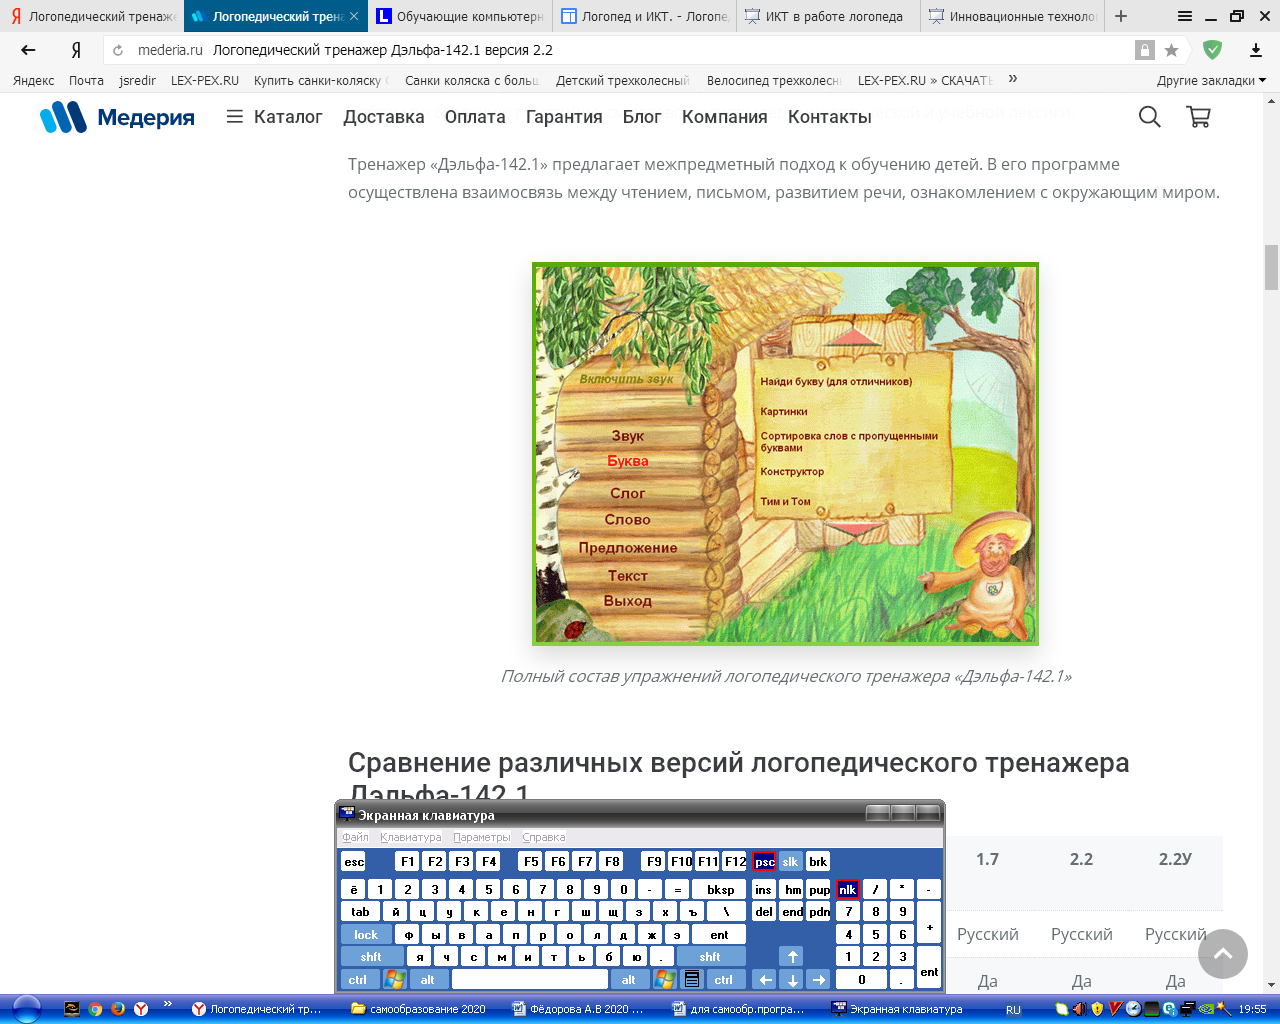Close the active Логопедический тренажер tab
Image resolution: width=1280 pixels, height=1024 pixels.
click(x=354, y=16)
